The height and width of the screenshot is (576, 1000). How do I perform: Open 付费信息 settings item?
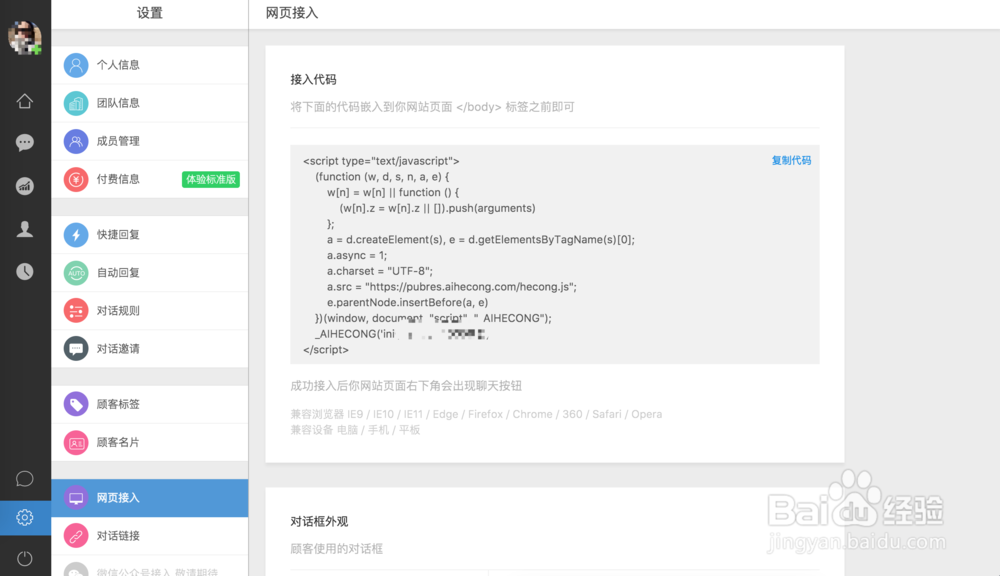tap(150, 179)
